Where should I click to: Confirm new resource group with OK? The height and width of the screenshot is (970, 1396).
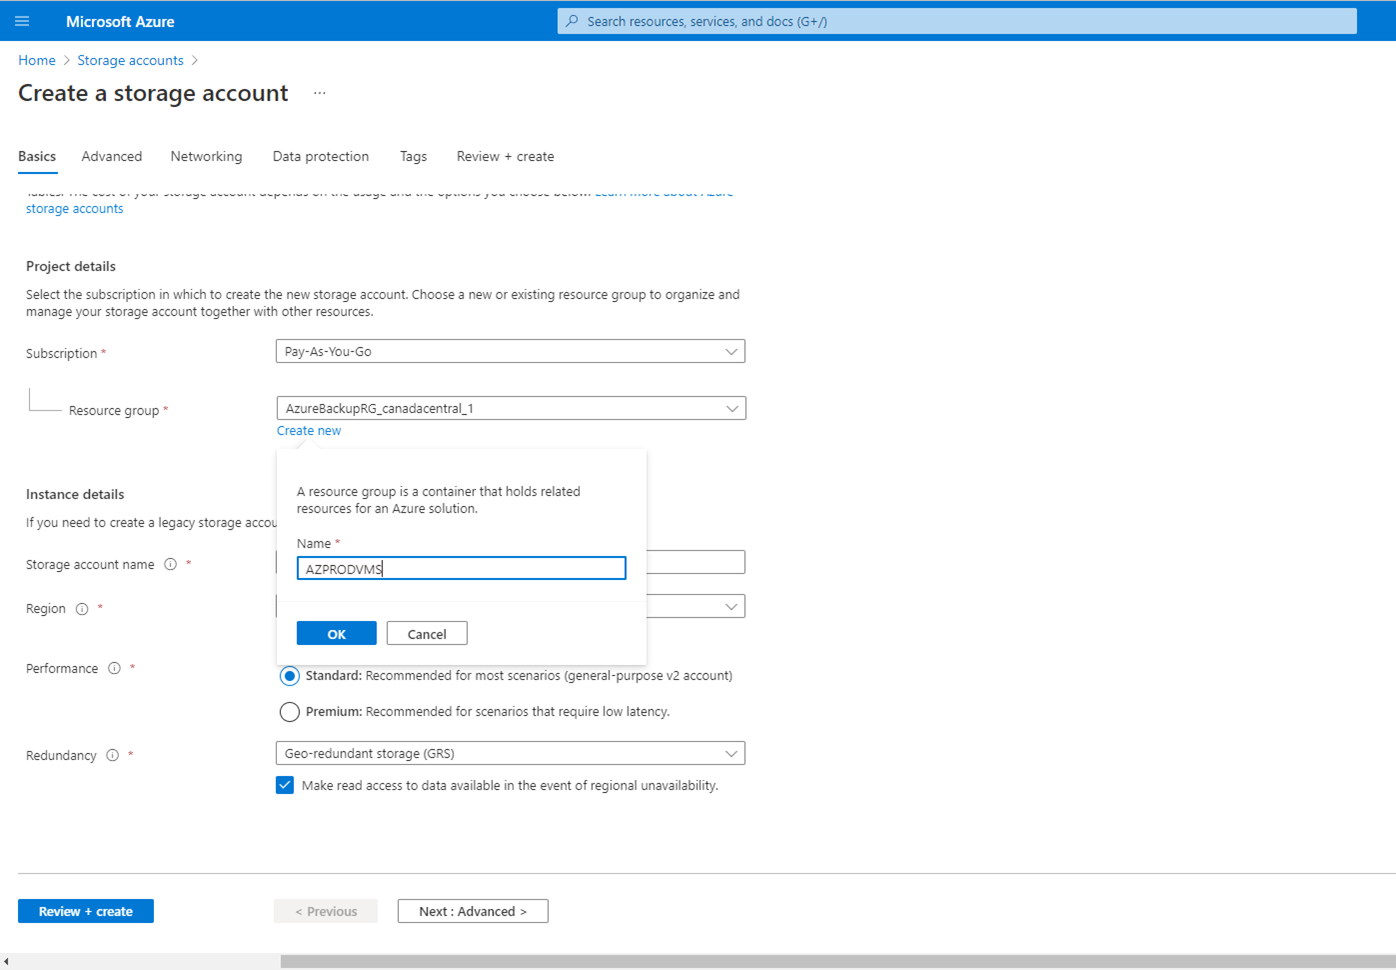336,633
